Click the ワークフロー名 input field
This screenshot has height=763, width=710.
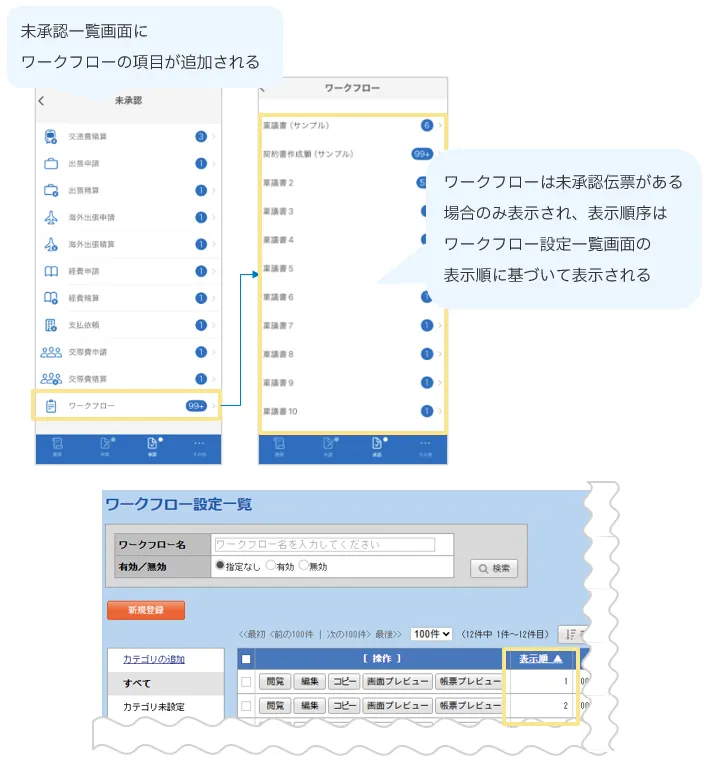[325, 545]
